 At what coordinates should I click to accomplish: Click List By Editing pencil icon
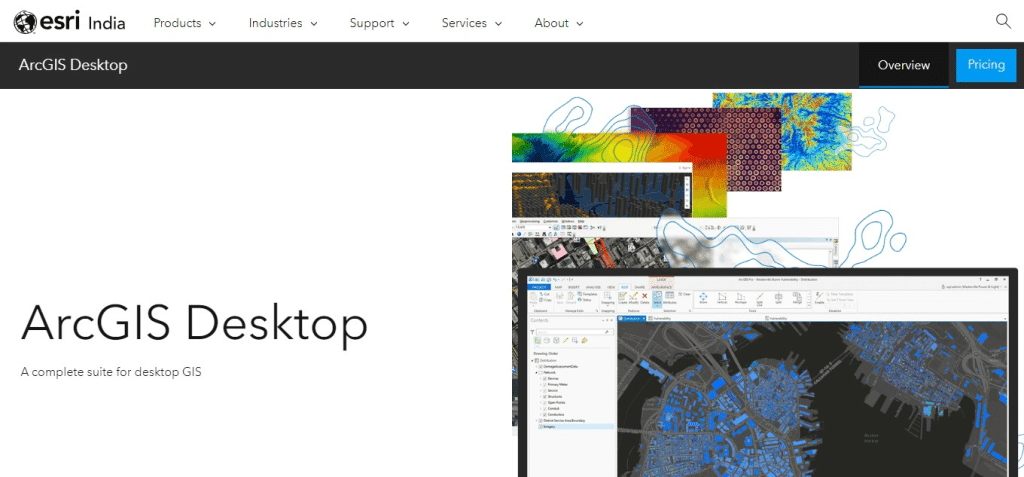point(566,340)
